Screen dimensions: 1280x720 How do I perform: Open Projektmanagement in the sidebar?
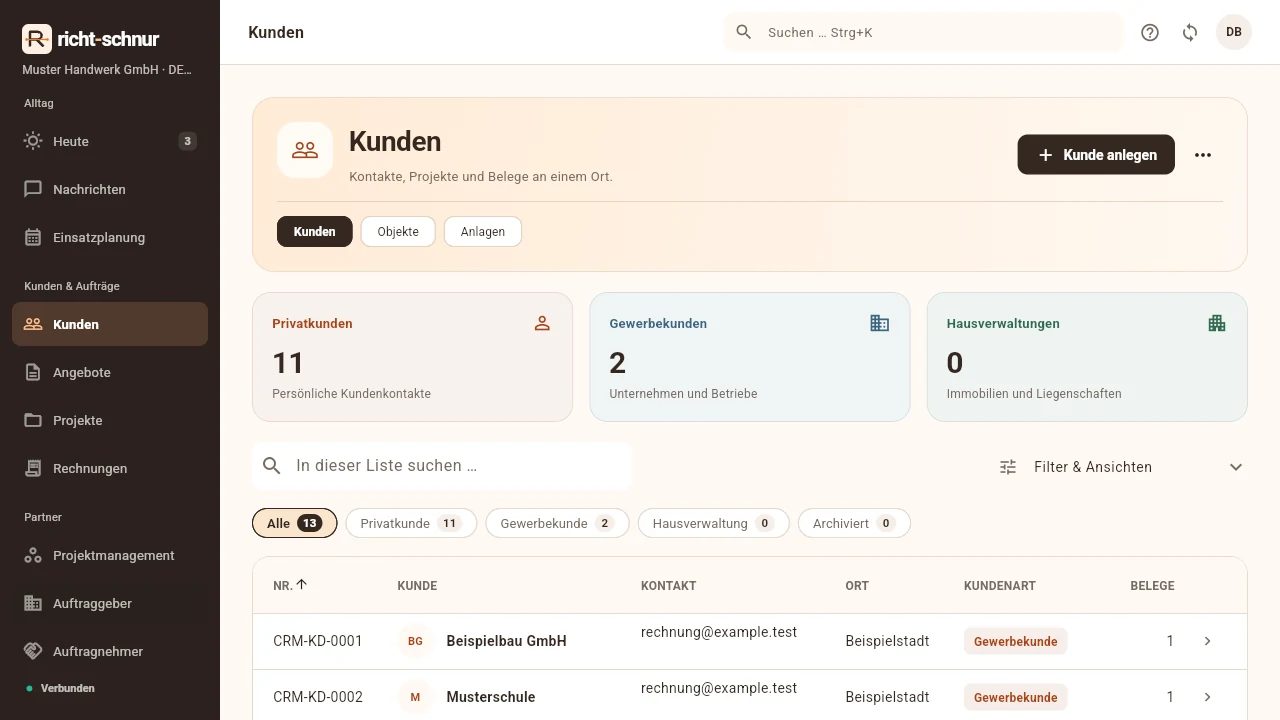coord(110,555)
